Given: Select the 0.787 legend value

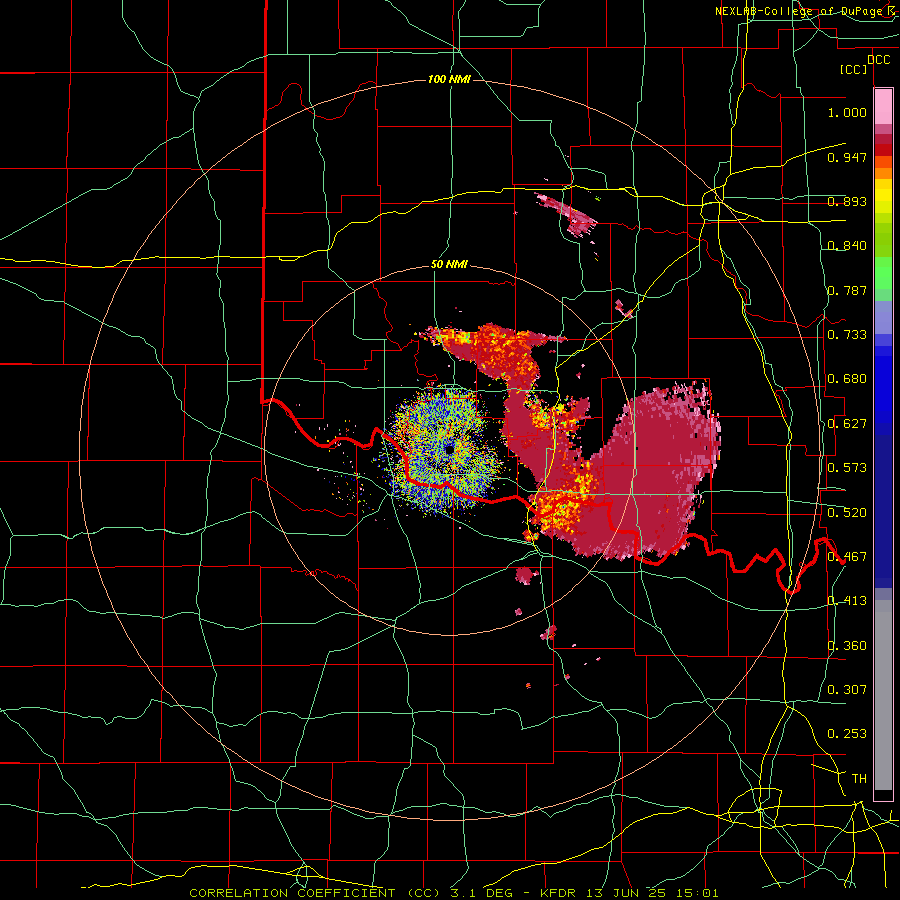Looking at the screenshot, I should click(847, 290).
